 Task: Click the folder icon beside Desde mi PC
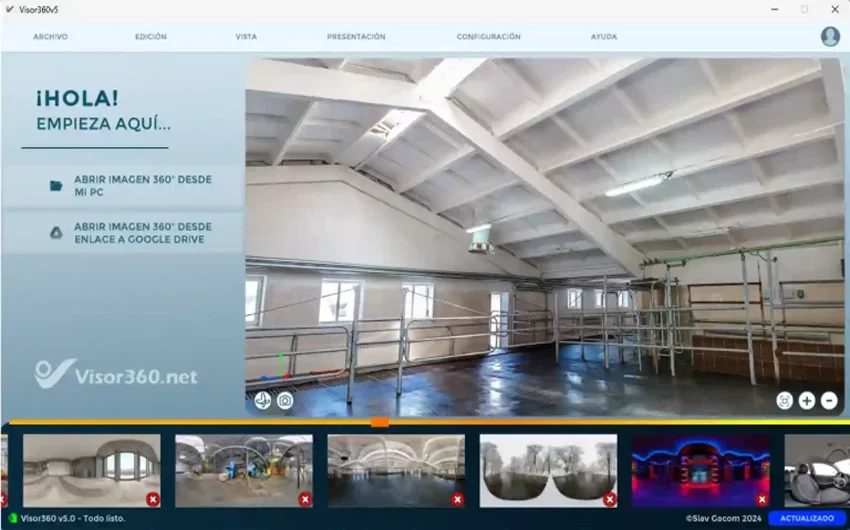point(56,186)
